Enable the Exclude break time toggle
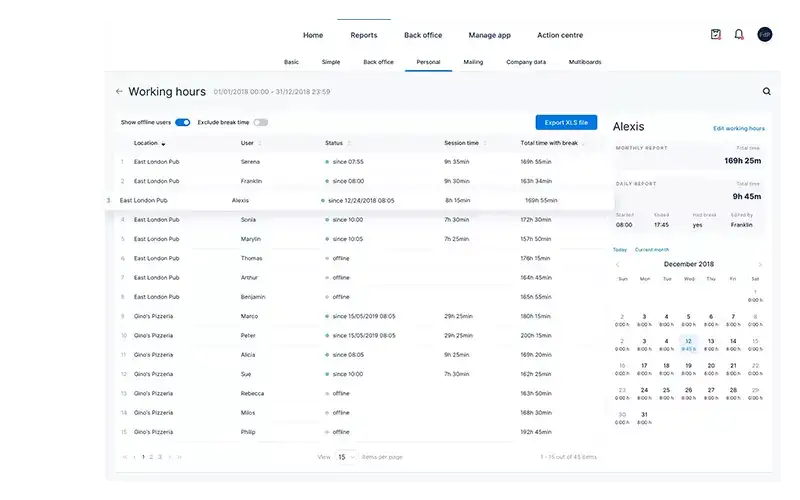 260,122
